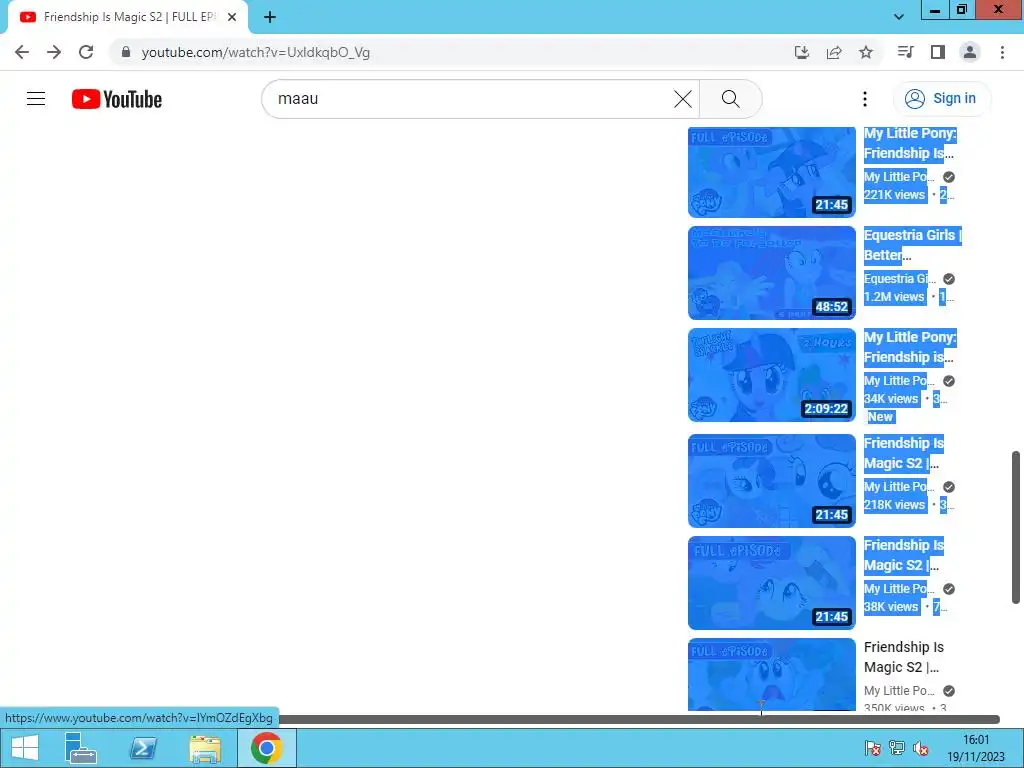This screenshot has height=768, width=1024.
Task: Click the Sign in button
Action: tap(941, 99)
